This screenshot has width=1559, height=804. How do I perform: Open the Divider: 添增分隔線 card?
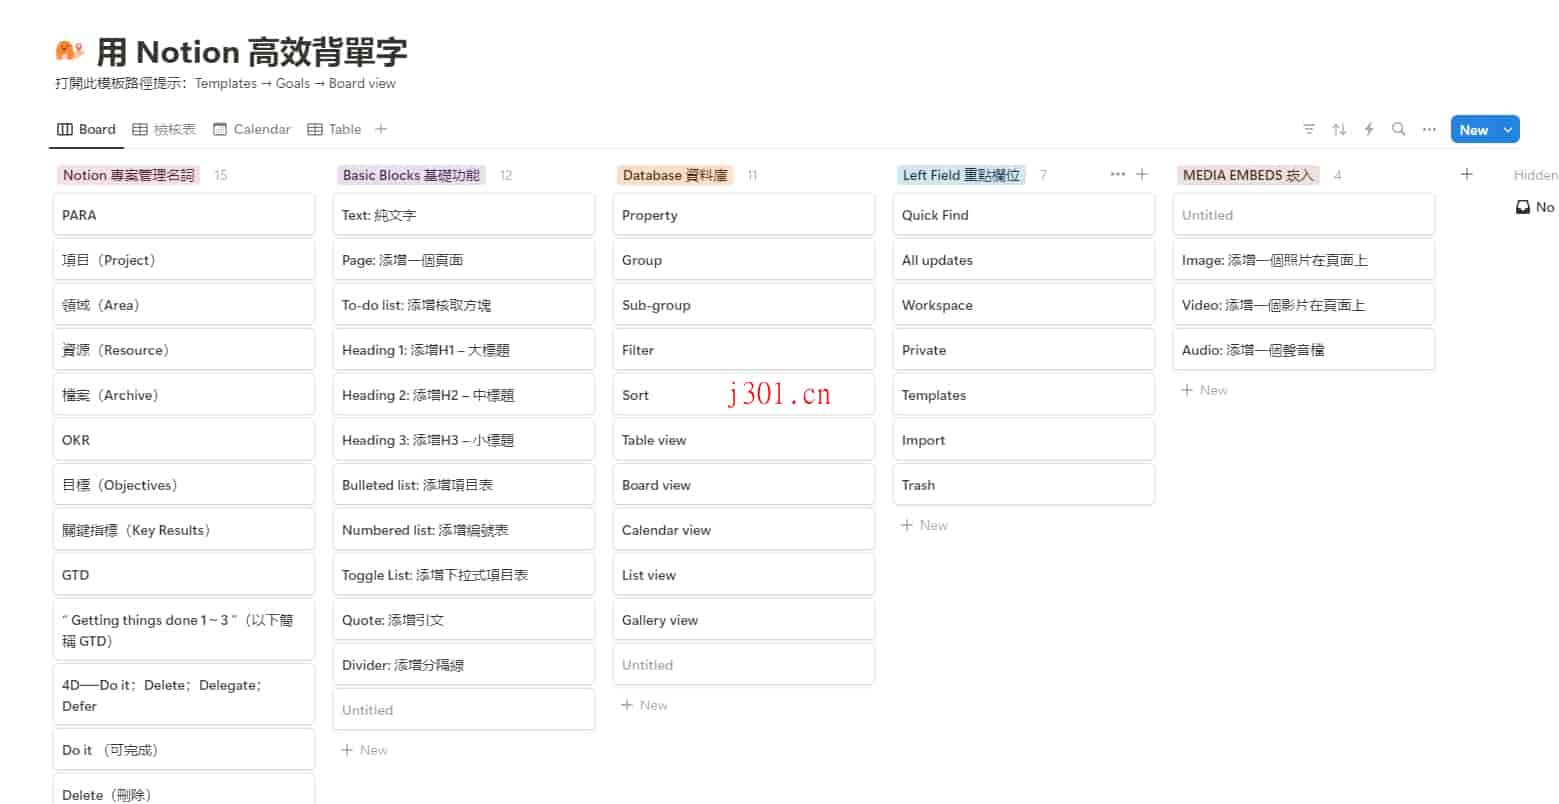pyautogui.click(x=464, y=665)
